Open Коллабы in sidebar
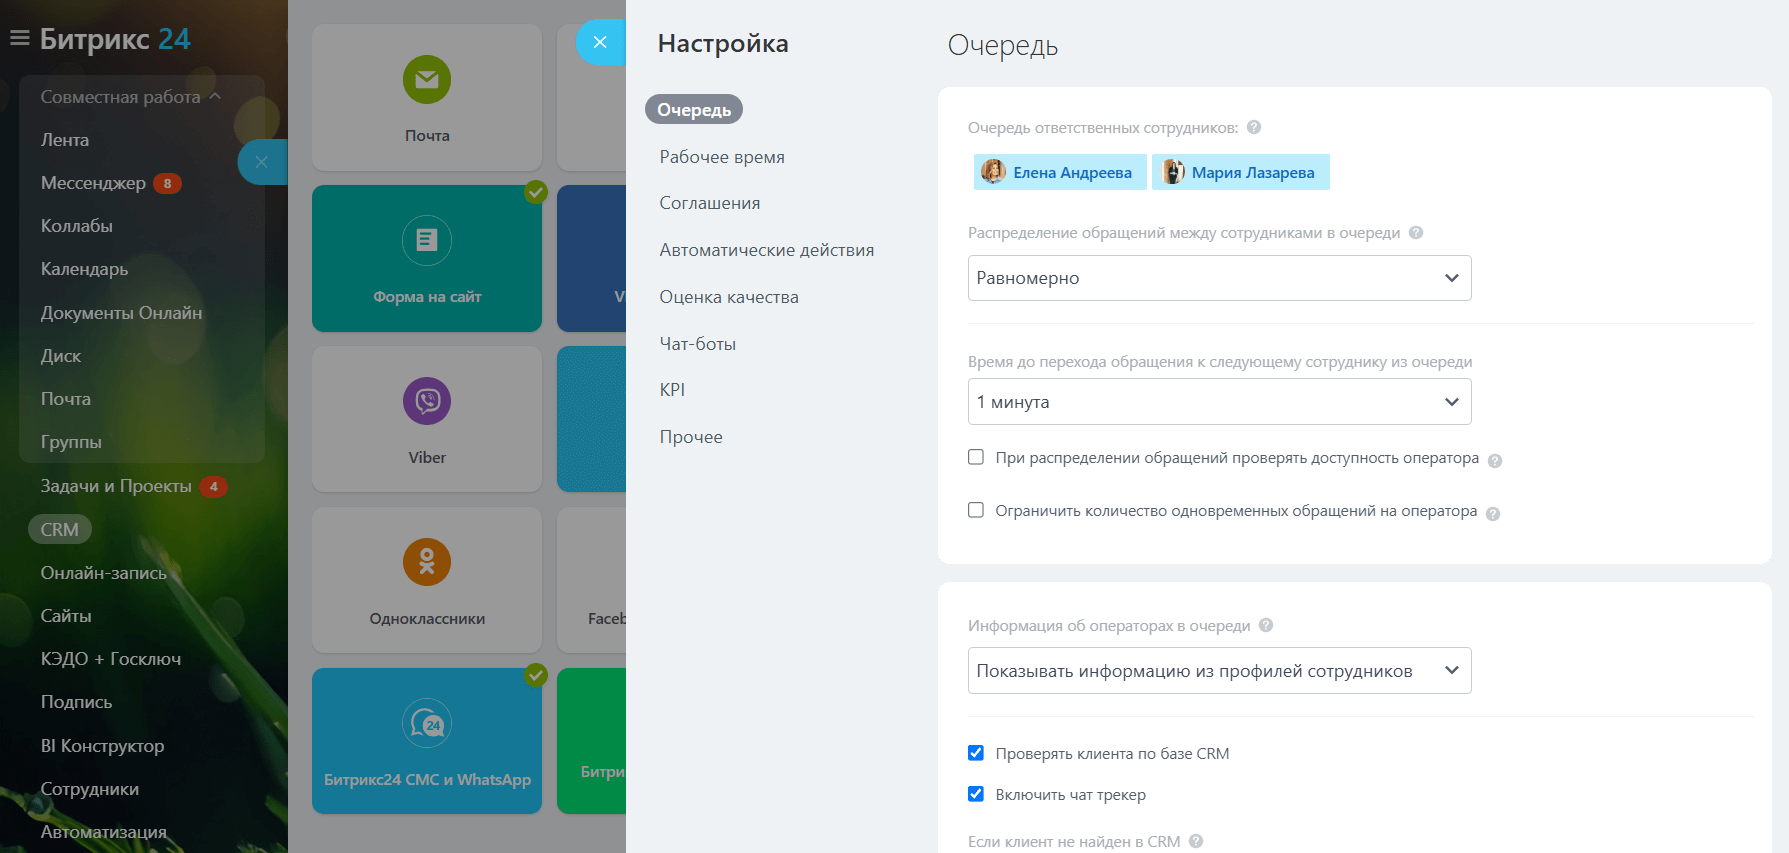Screen dimensions: 1789x853 77,226
